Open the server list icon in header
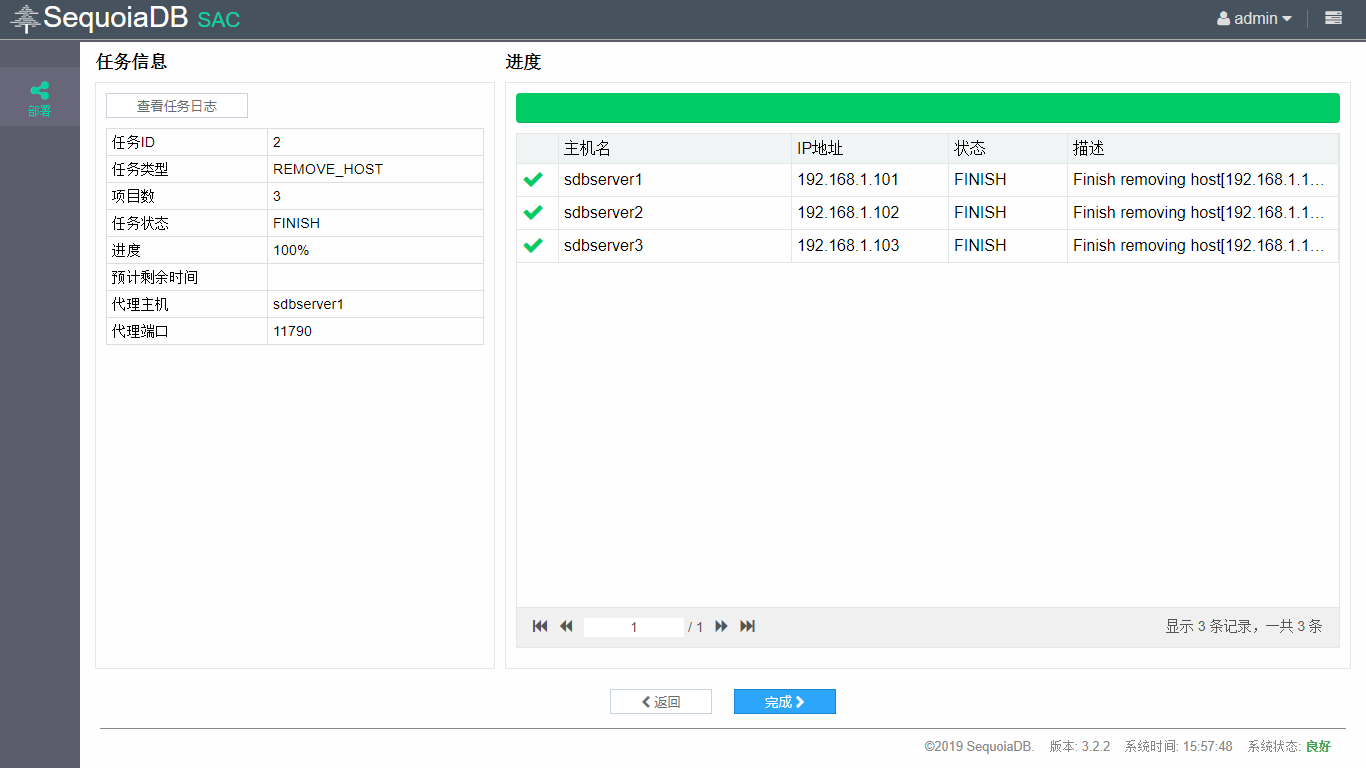Image resolution: width=1366 pixels, height=768 pixels. tap(1333, 18)
